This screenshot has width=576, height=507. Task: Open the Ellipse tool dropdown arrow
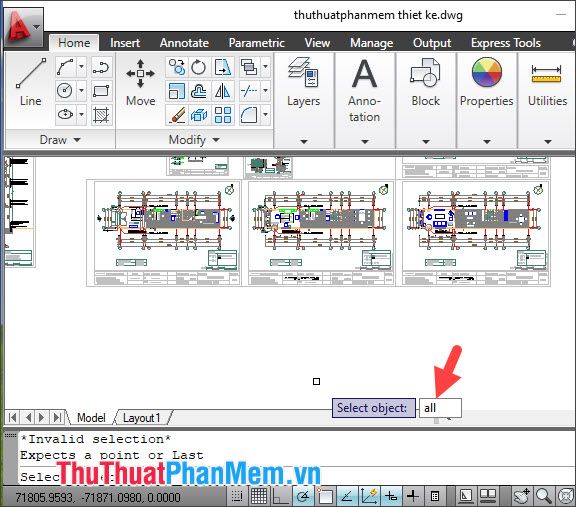[82, 114]
